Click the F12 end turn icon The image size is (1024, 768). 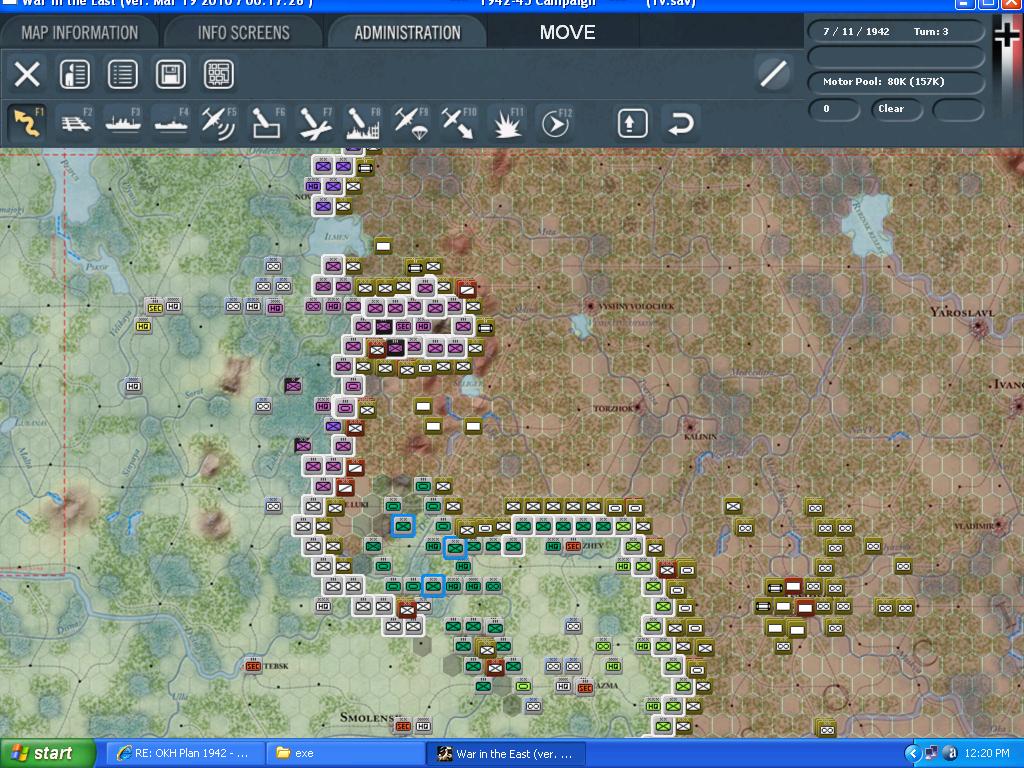point(556,123)
